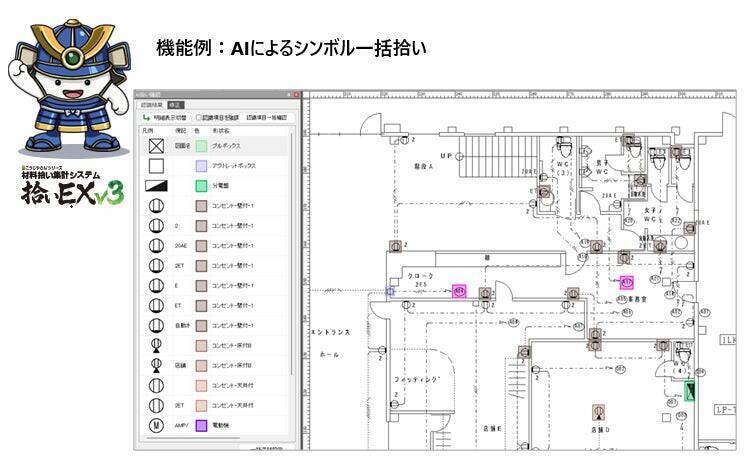748x462 pixels.
Task: Click highlighted floor outlet symbol above 店舗D
Action: (x=598, y=412)
